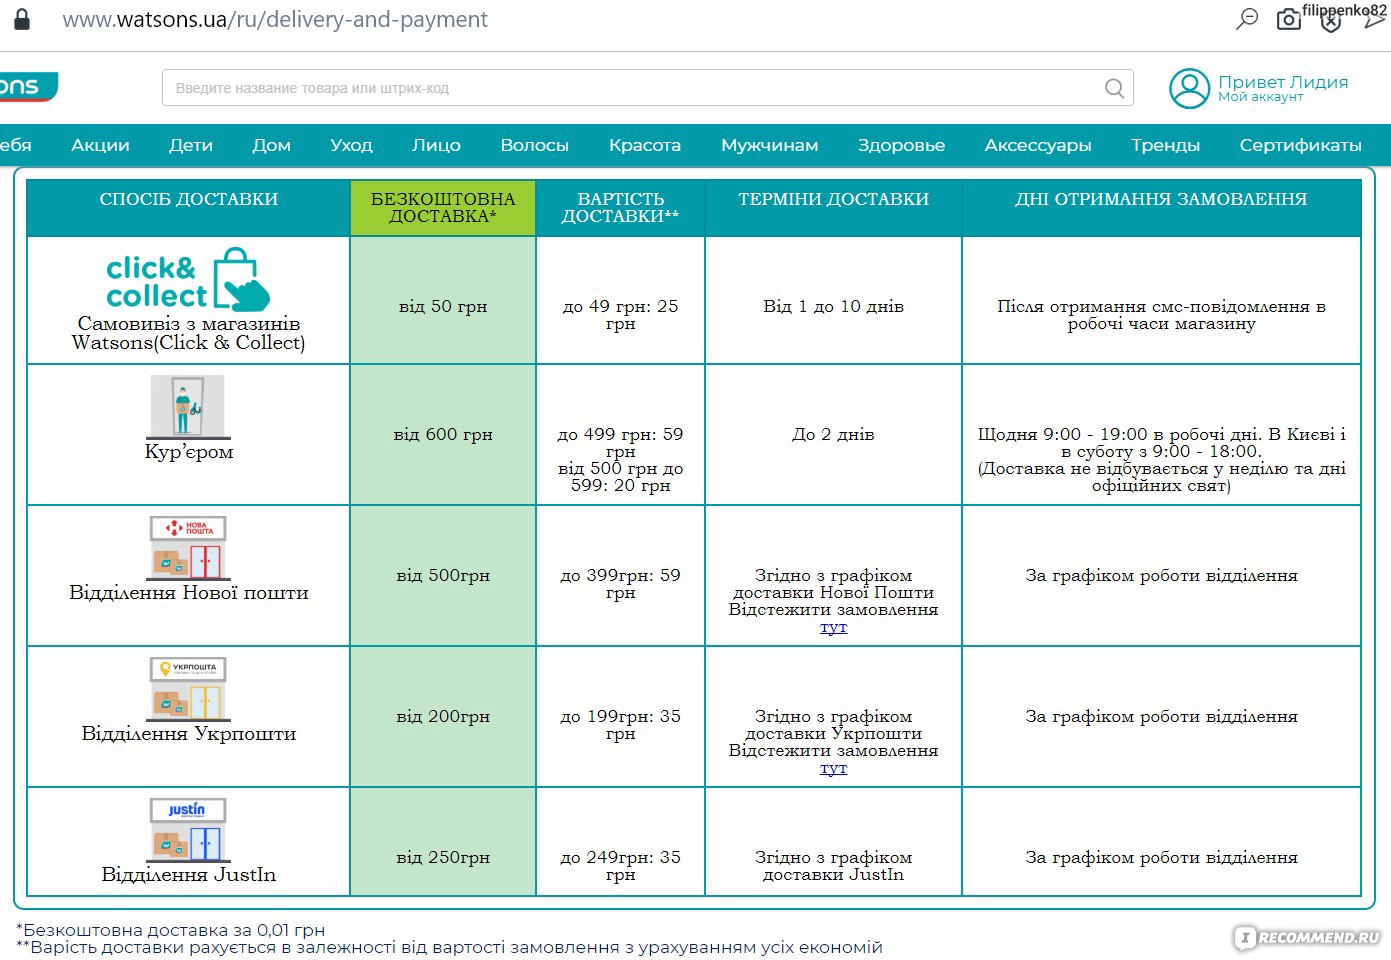The image size is (1391, 960).
Task: Click 'Відділення Укрпошти' label
Action: [x=189, y=733]
